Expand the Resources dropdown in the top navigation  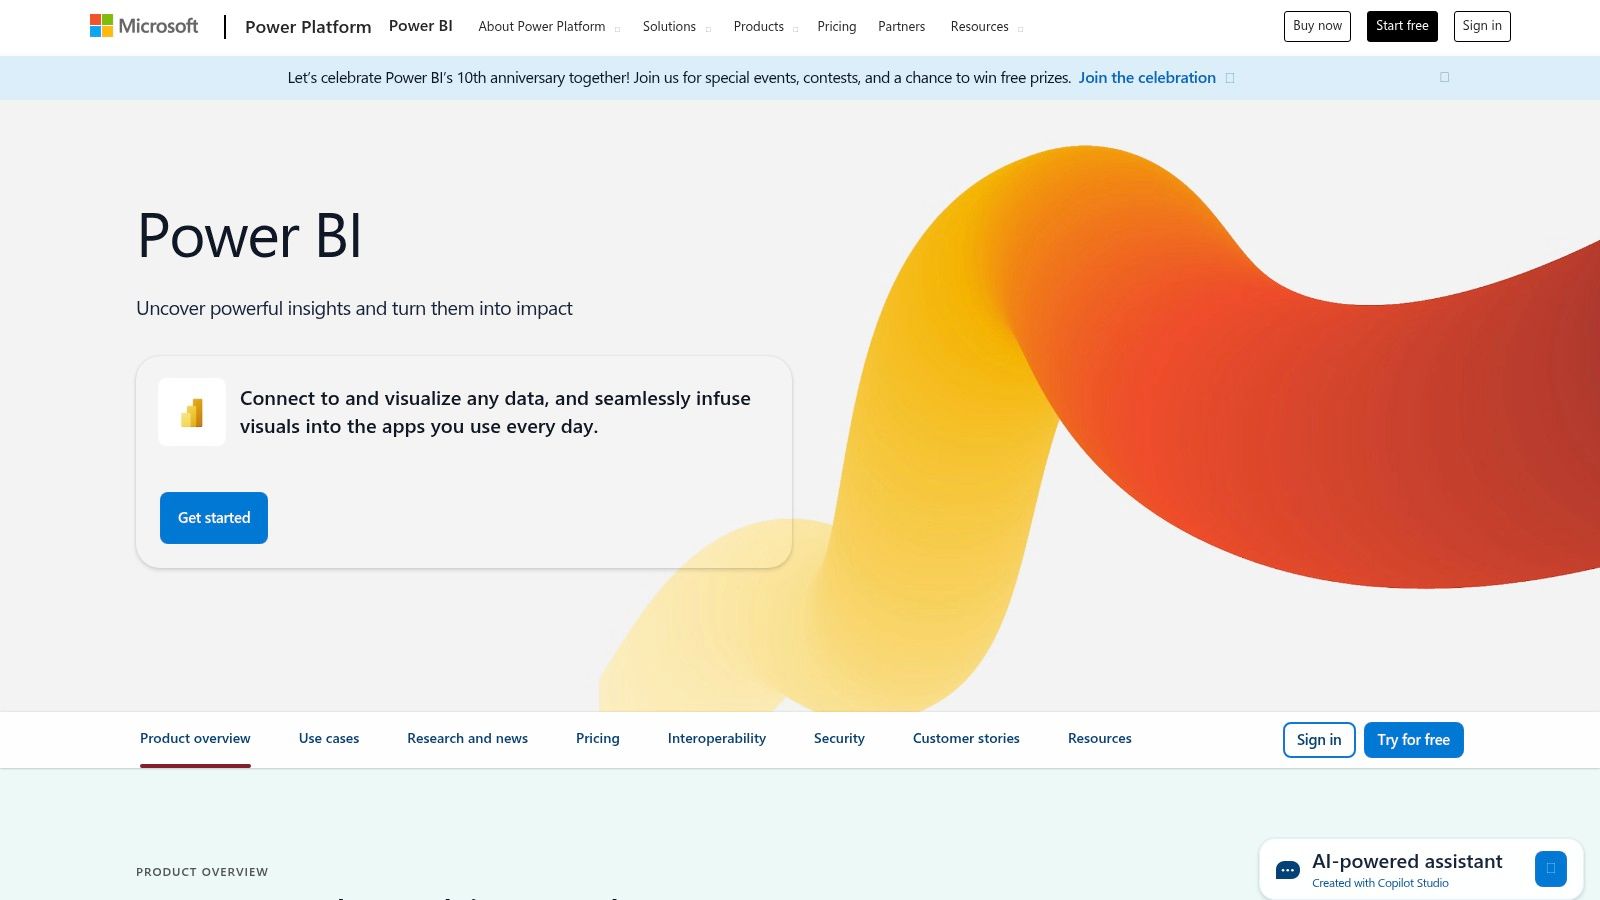click(979, 26)
